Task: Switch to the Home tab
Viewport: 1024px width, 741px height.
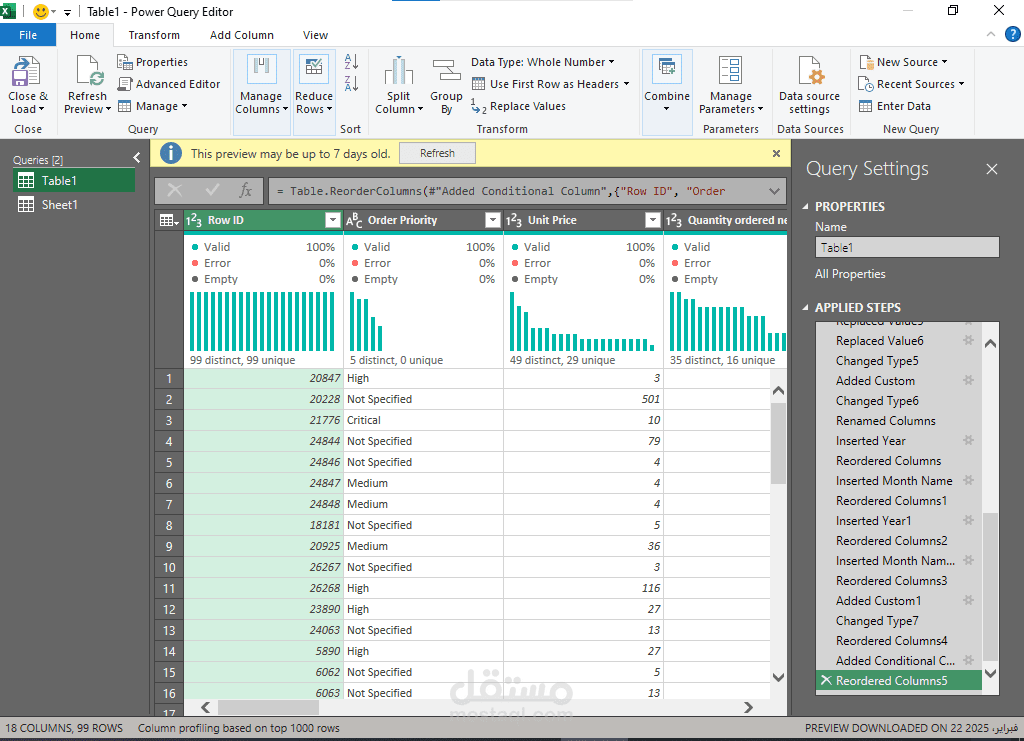Action: (x=85, y=35)
